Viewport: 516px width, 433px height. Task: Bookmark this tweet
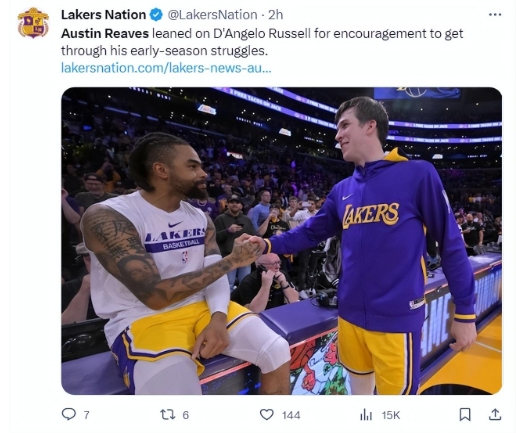click(465, 415)
